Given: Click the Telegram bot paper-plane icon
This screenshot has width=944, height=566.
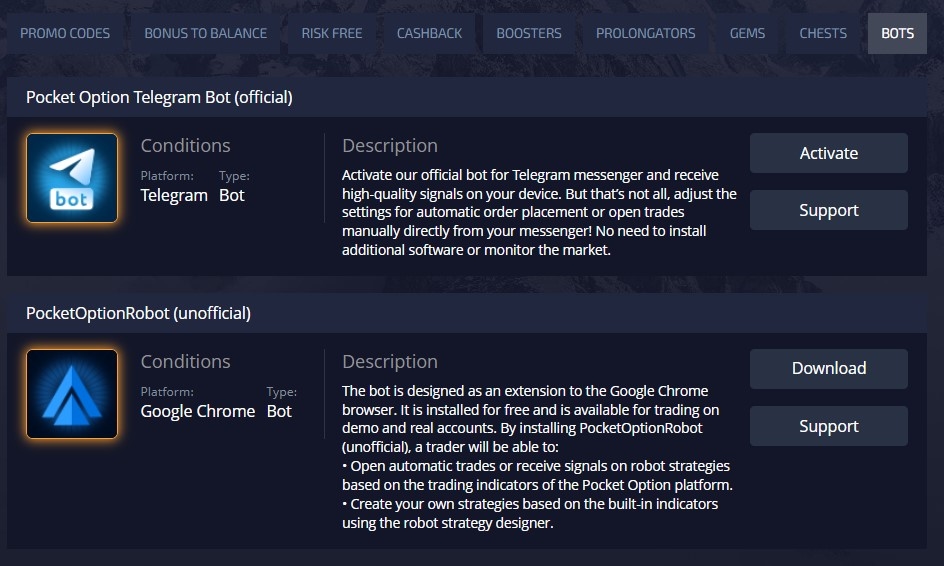Looking at the screenshot, I should tap(72, 178).
